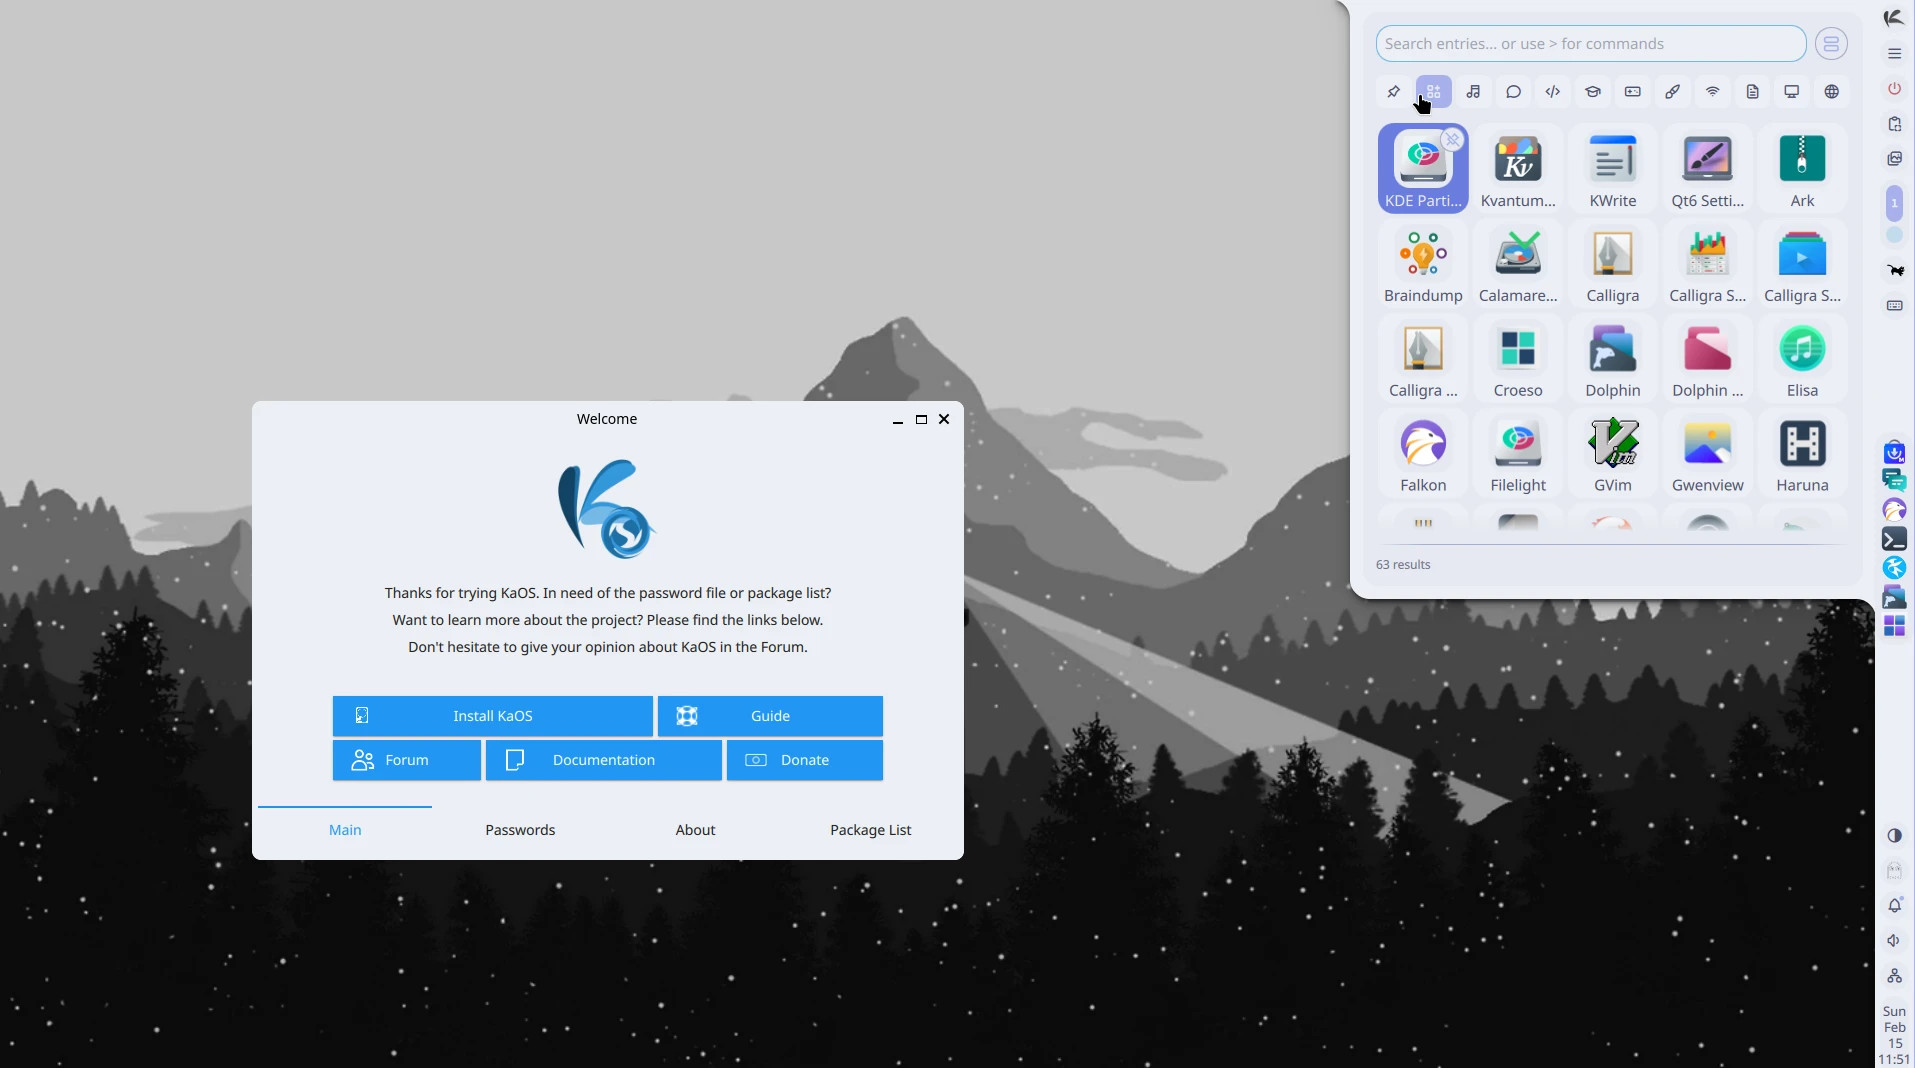Open the volume control in the side panel
Image resolution: width=1915 pixels, height=1068 pixels.
tap(1894, 941)
